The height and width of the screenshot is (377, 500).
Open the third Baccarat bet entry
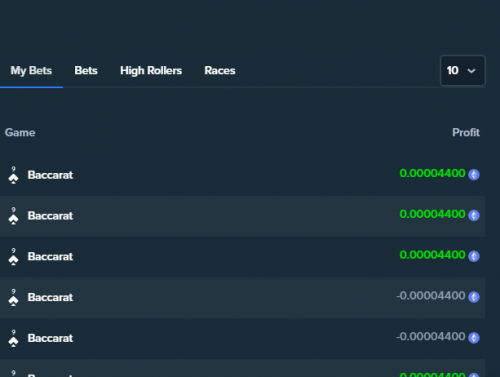(x=50, y=256)
